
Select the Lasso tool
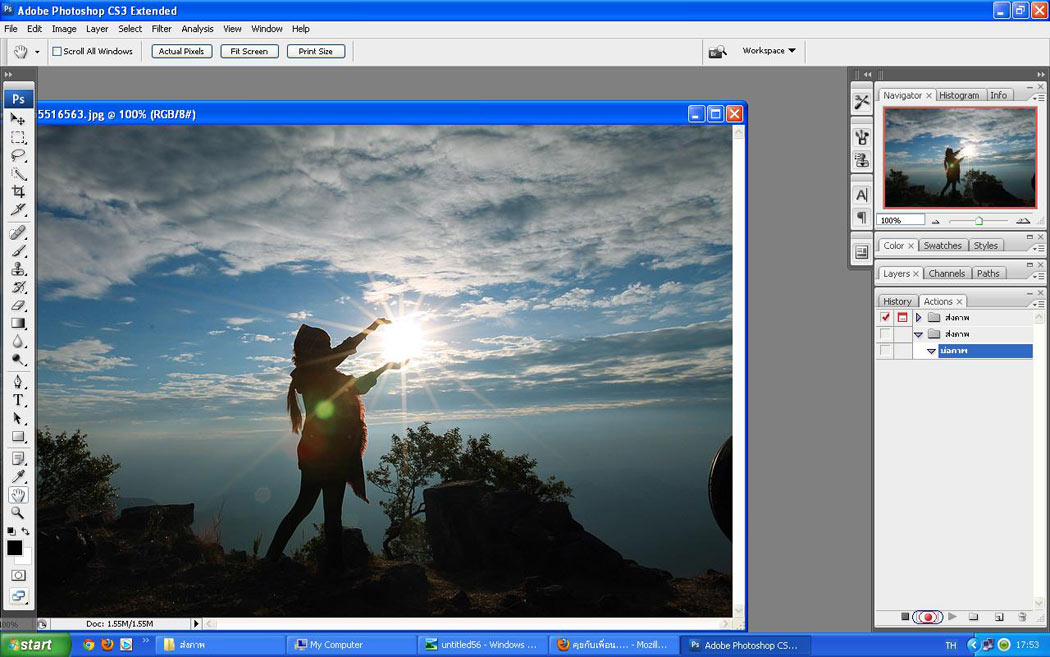tap(18, 156)
